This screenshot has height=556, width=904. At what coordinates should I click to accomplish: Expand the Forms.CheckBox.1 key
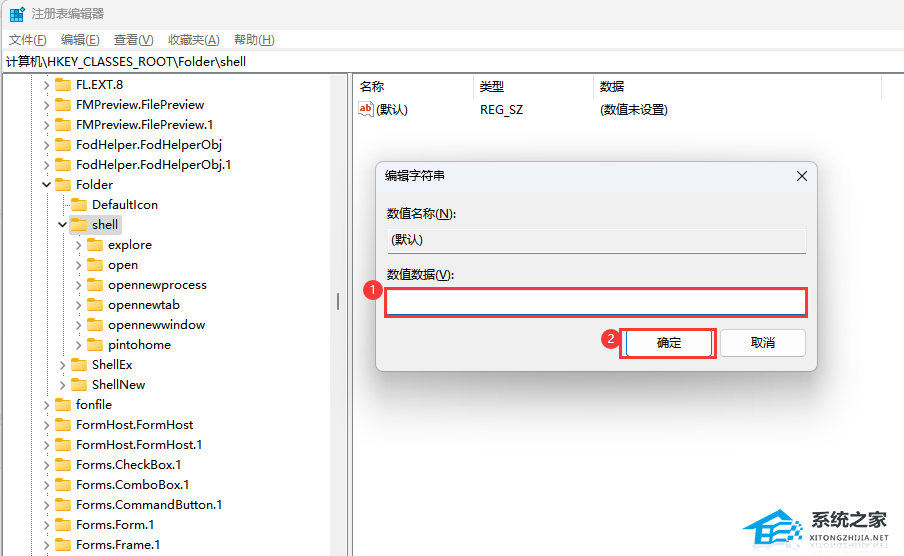coord(46,465)
